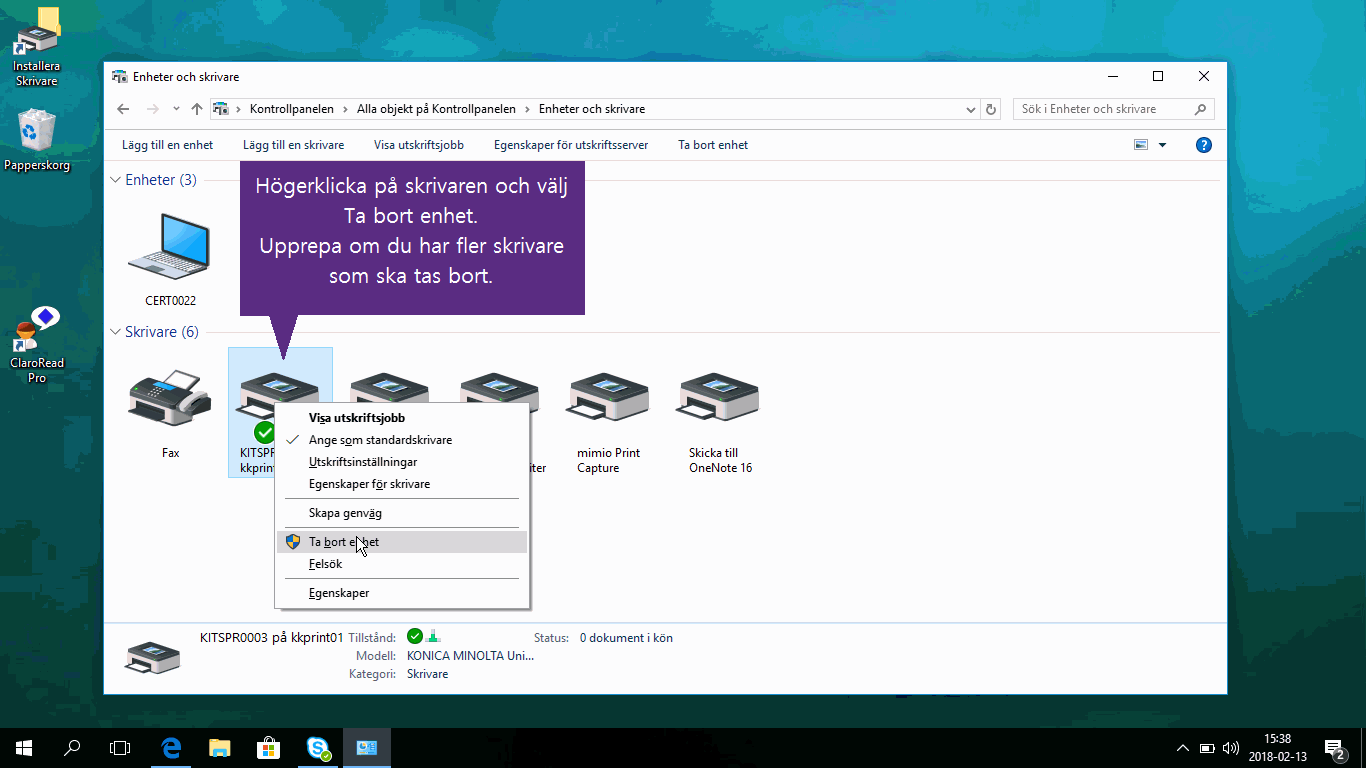
Task: Collapse the Skrivare (6) group
Action: coord(114,332)
